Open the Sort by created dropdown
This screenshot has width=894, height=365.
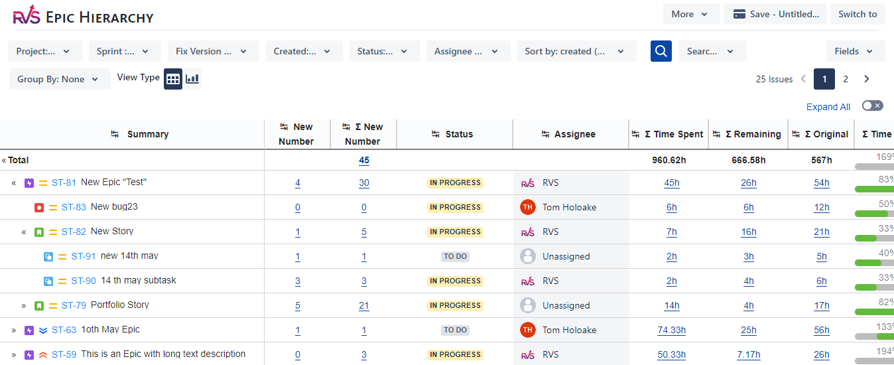pos(576,51)
